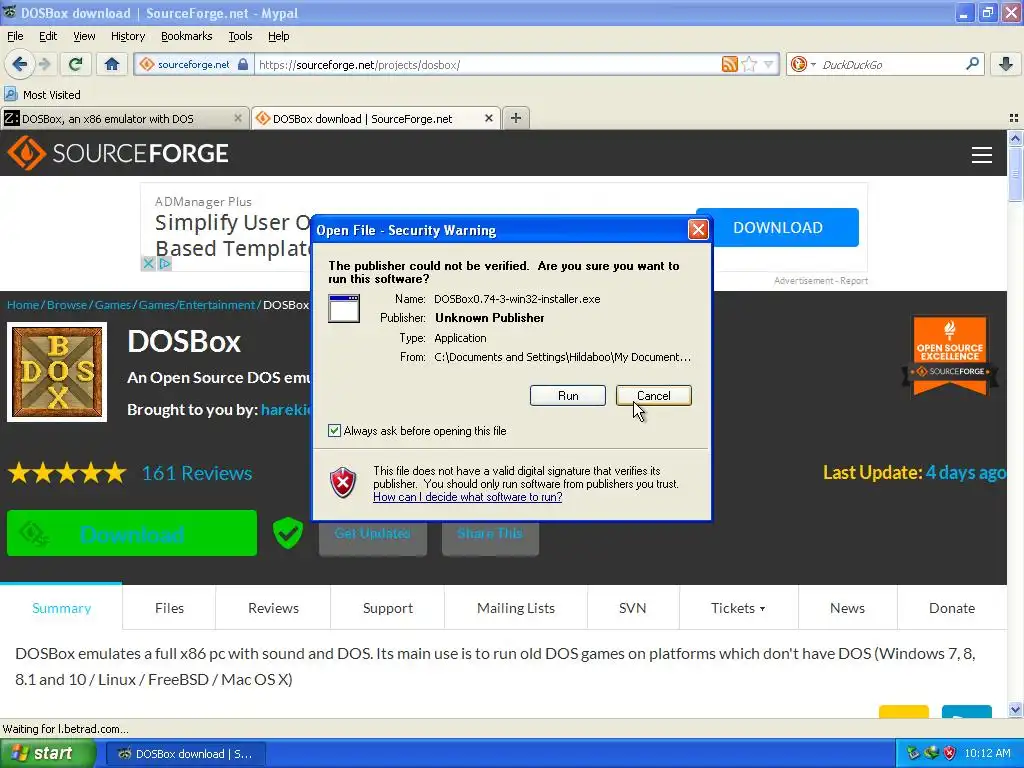Image resolution: width=1024 pixels, height=768 pixels.
Task: Open the address bar history dropdown arrow
Action: 769,64
